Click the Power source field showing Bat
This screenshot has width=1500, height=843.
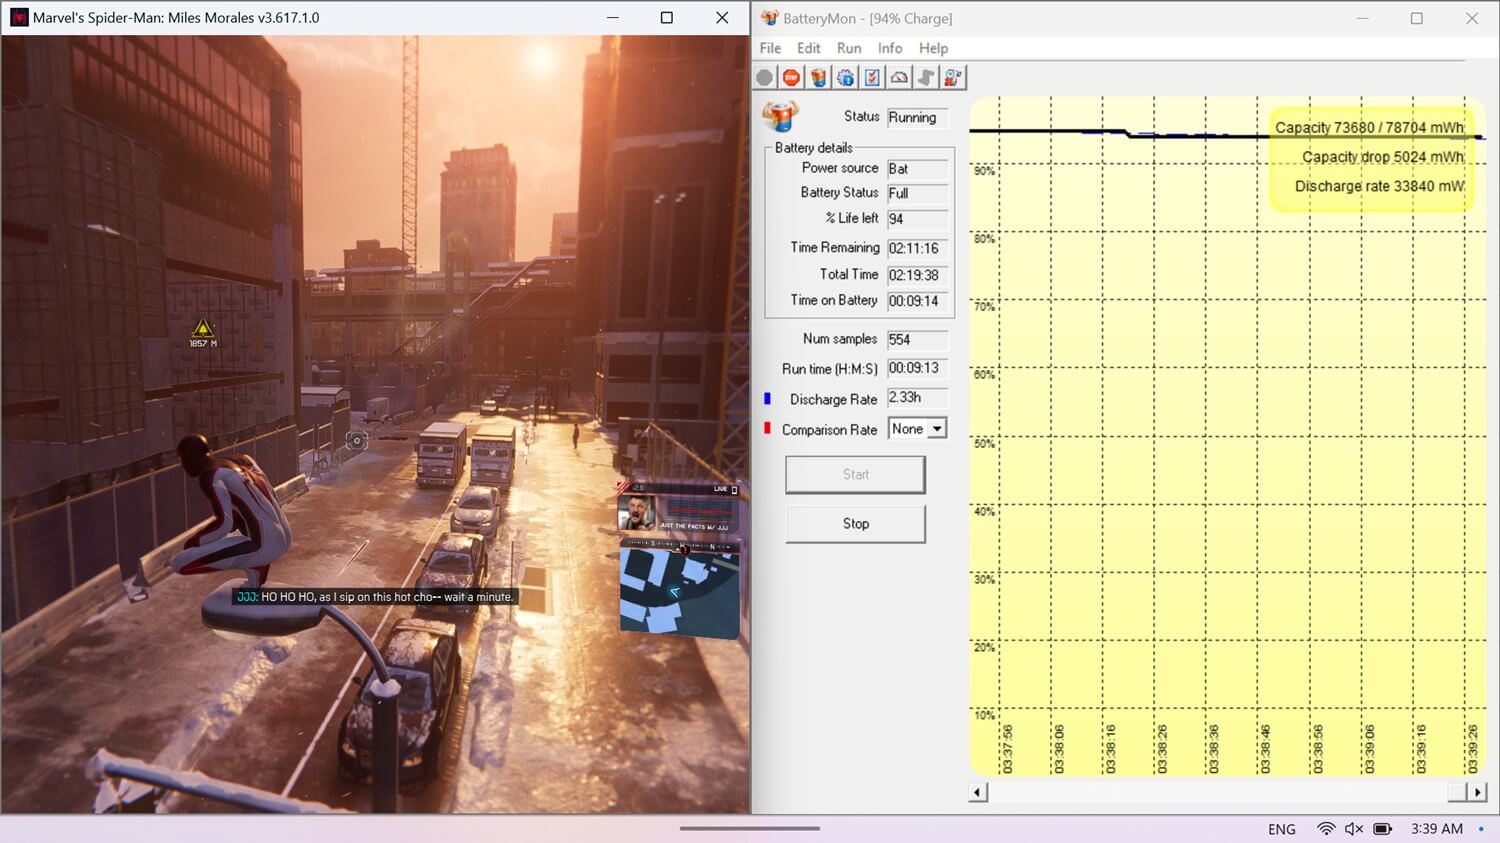point(917,169)
